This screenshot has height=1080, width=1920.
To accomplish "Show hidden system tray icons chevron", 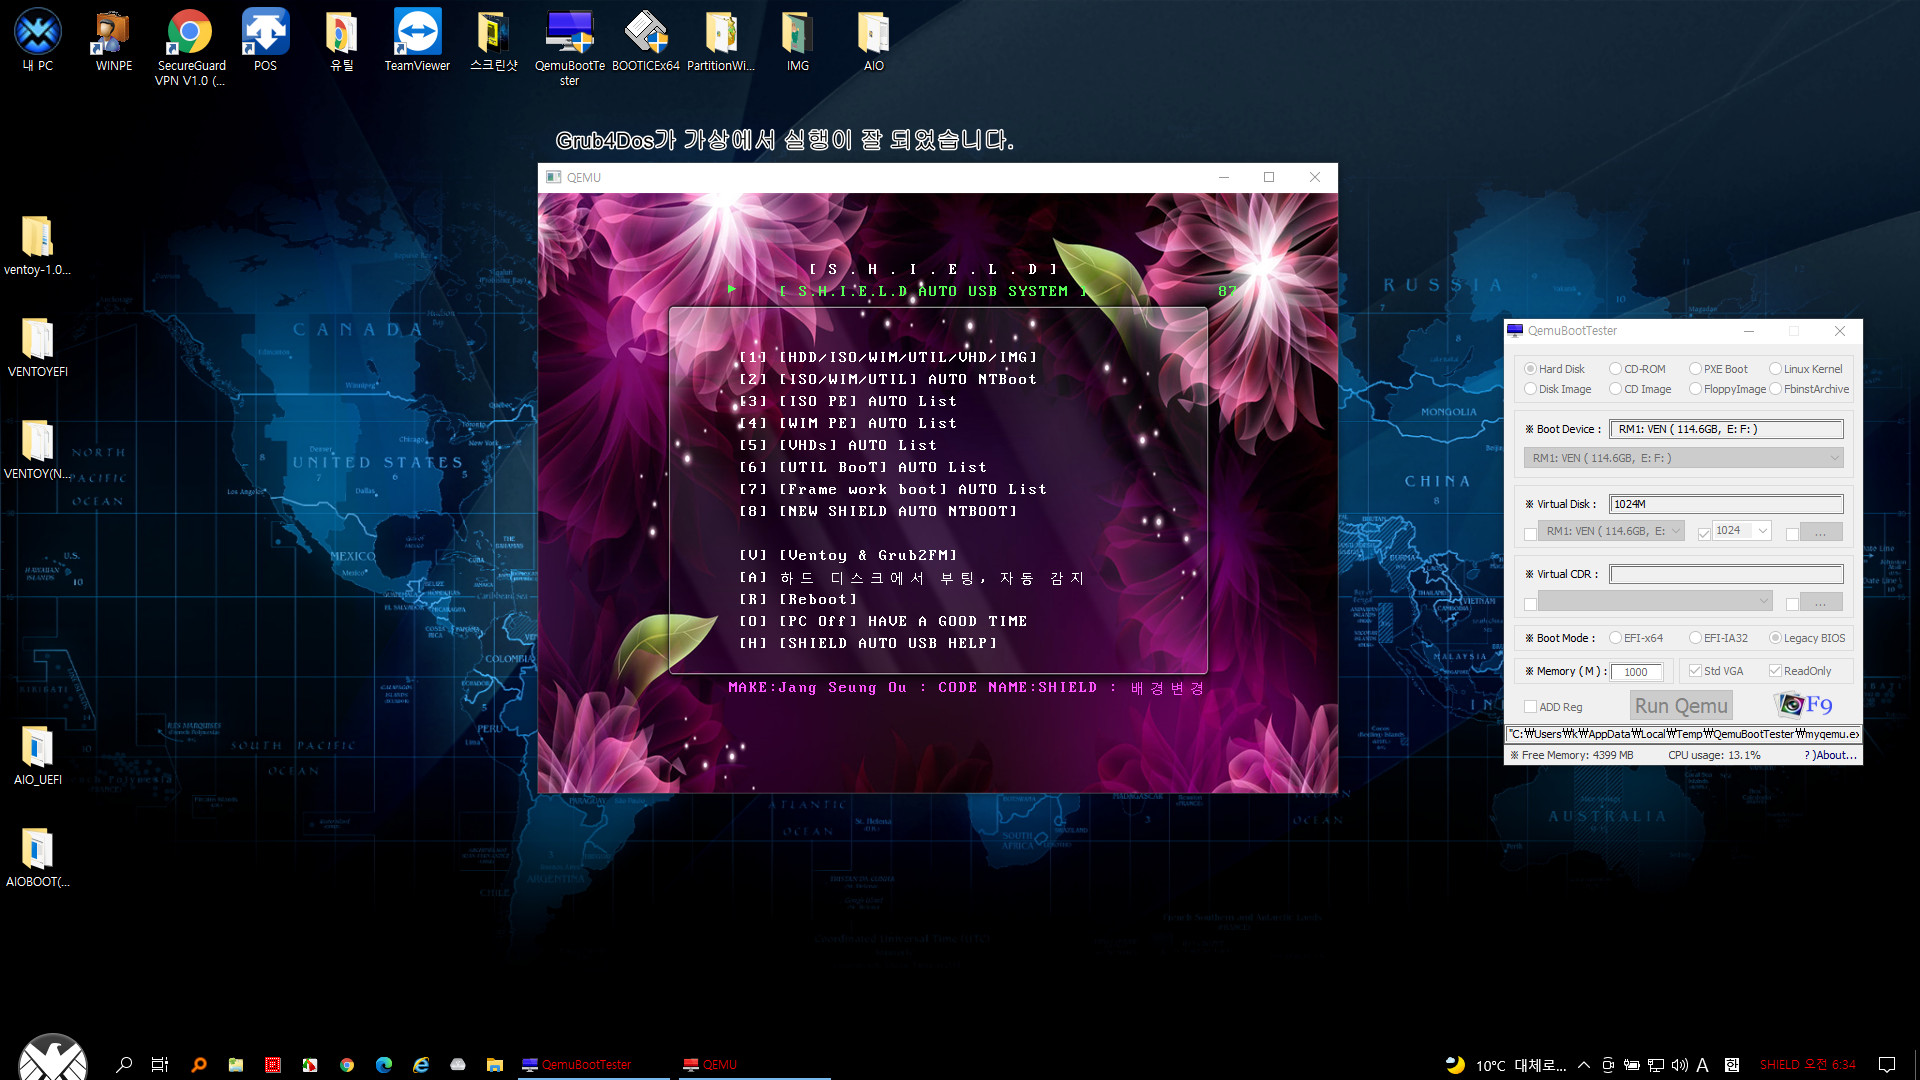I will (1584, 1065).
